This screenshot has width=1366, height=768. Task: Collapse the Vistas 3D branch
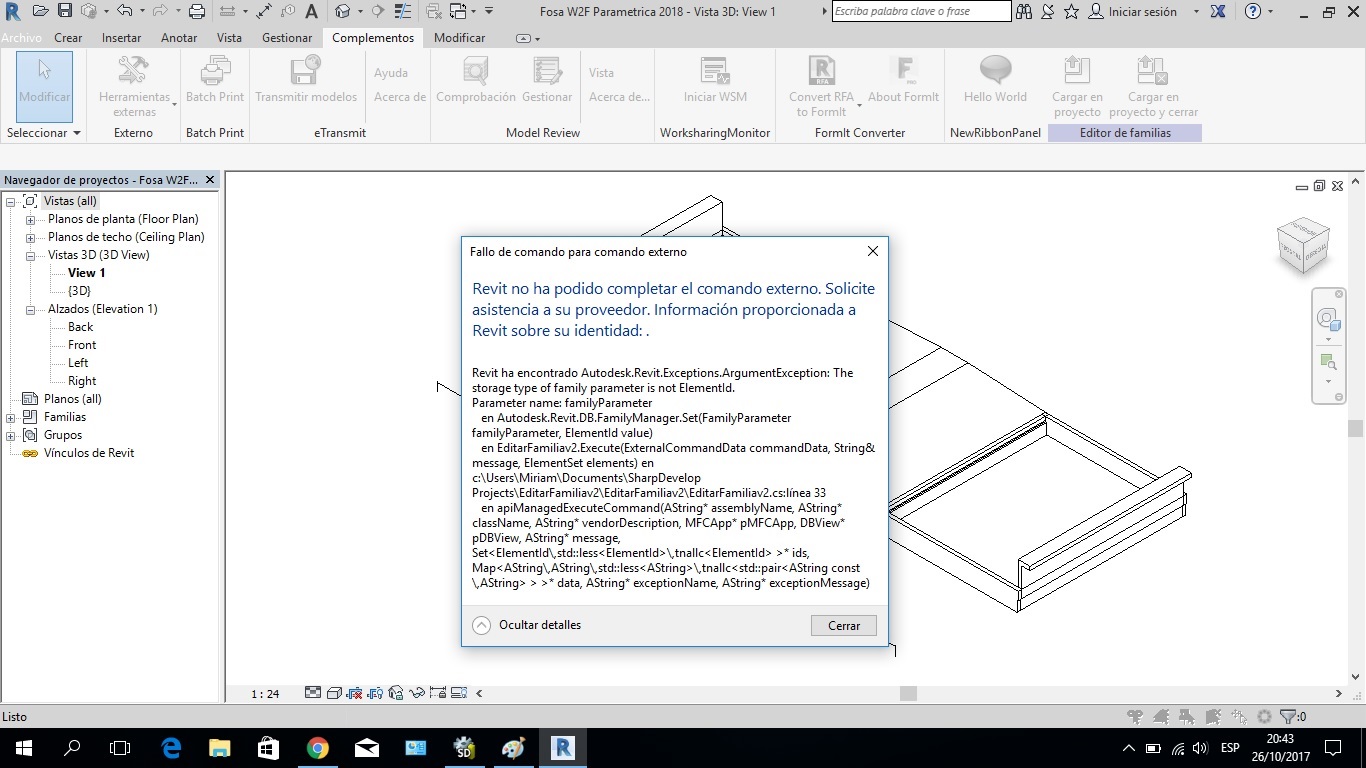(28, 255)
